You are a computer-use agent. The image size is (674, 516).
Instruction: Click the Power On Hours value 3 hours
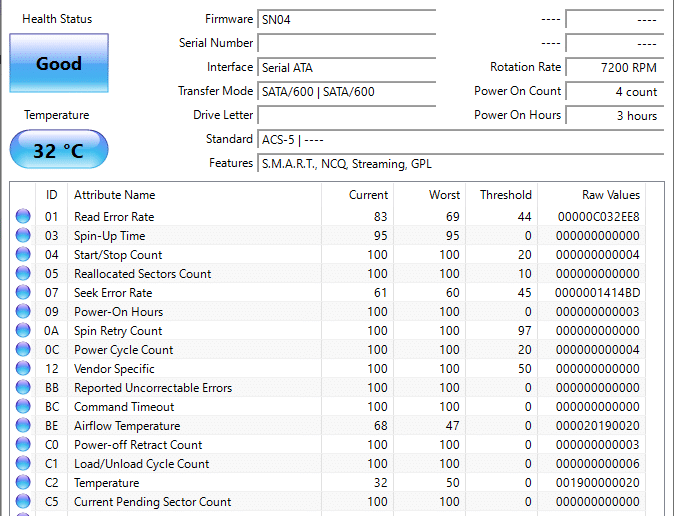pyautogui.click(x=615, y=115)
